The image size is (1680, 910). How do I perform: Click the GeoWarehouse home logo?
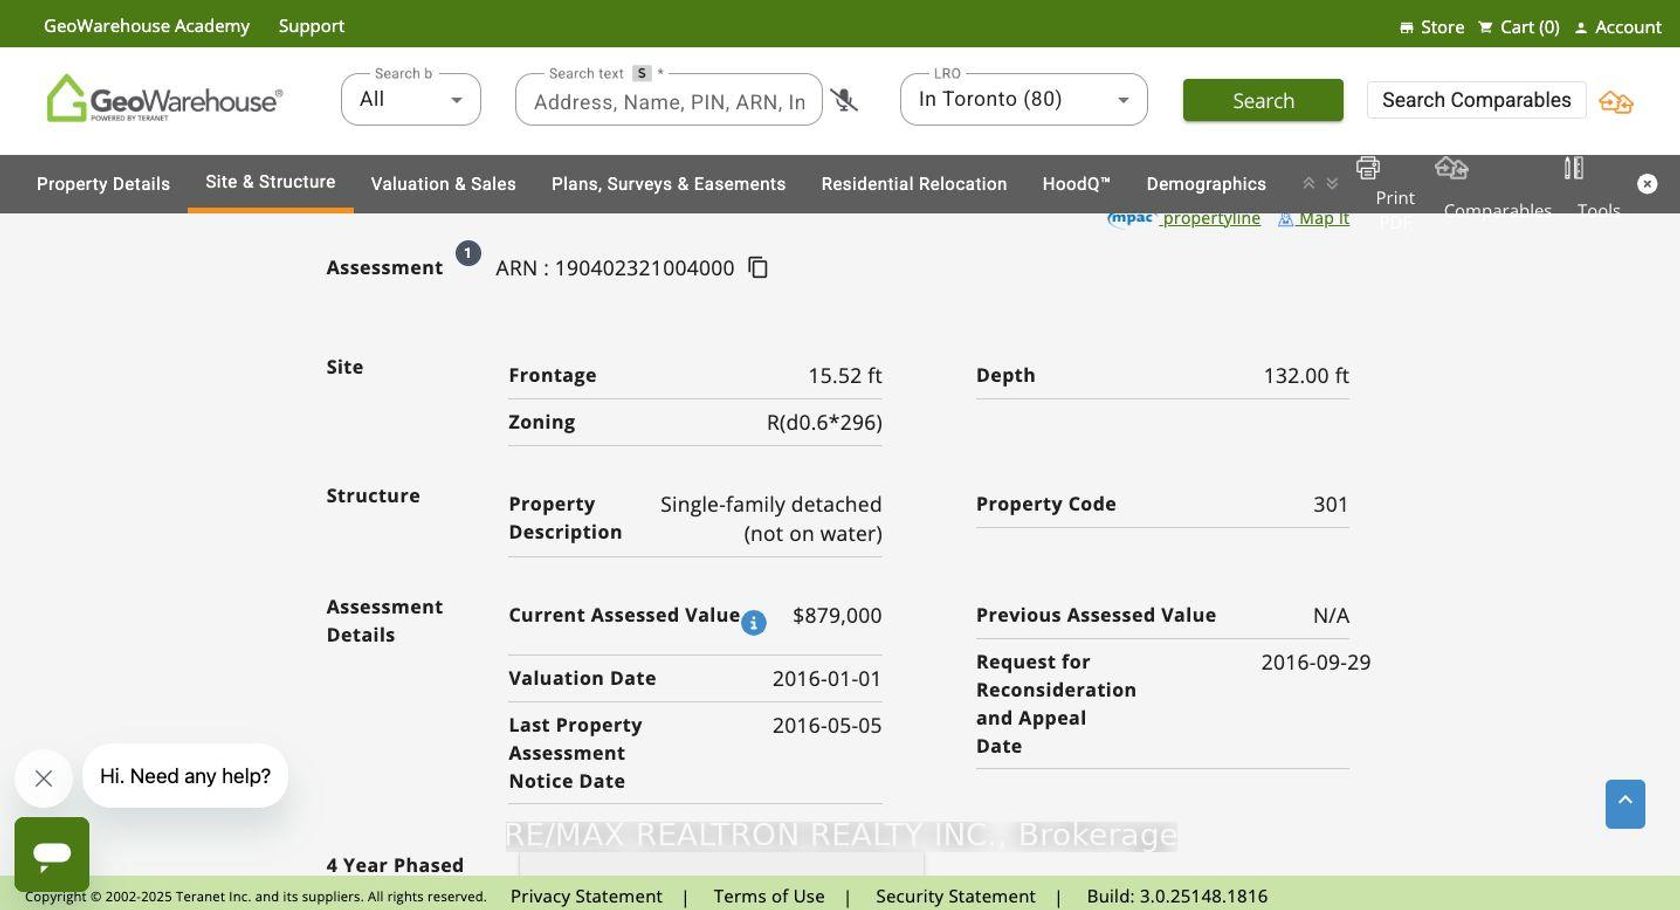point(164,99)
